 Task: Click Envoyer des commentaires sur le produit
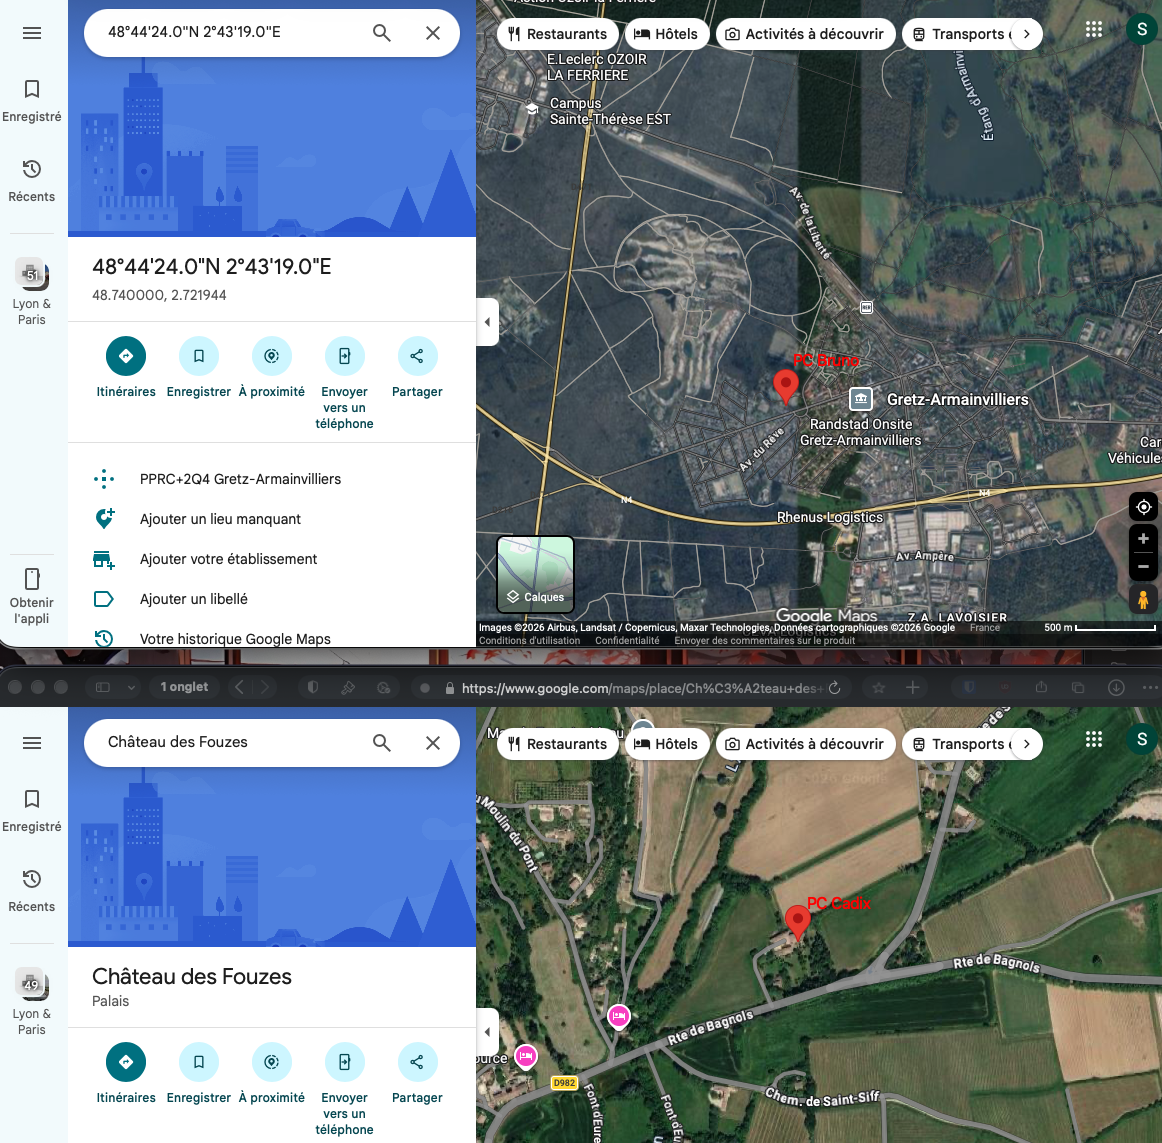click(x=764, y=640)
